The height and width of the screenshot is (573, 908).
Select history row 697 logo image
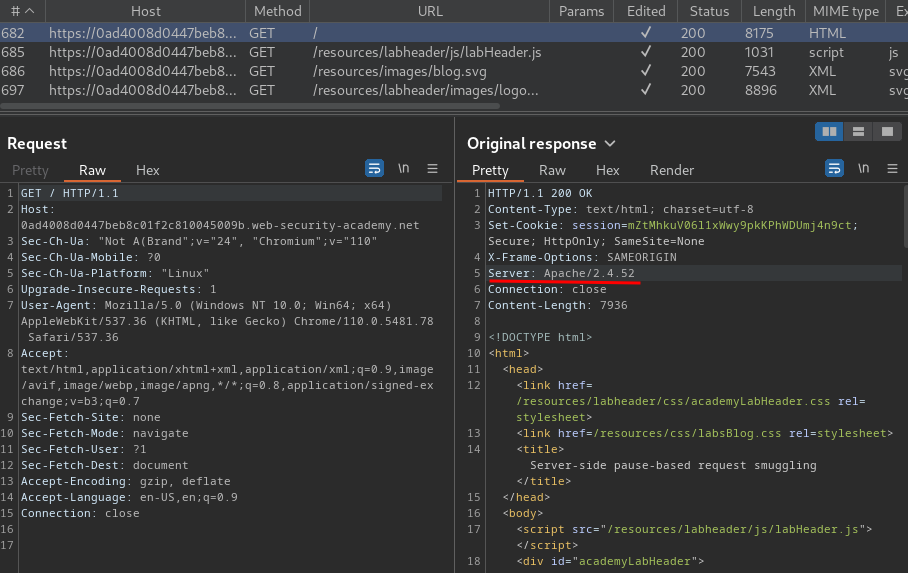click(454, 90)
